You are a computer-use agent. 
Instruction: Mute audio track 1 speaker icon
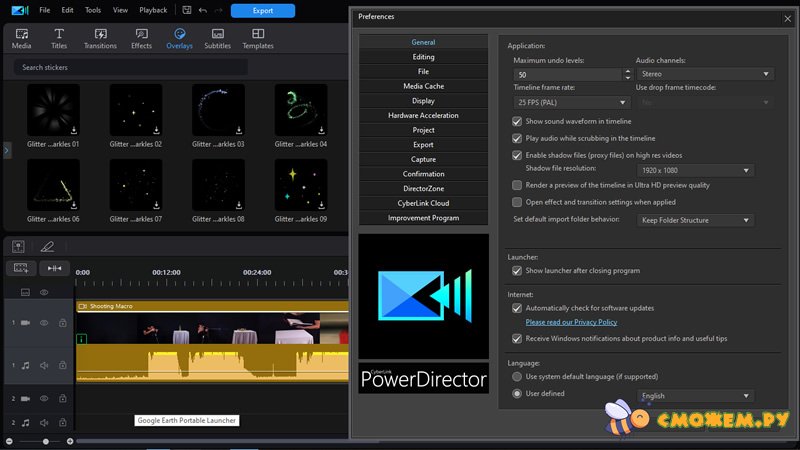coord(44,366)
